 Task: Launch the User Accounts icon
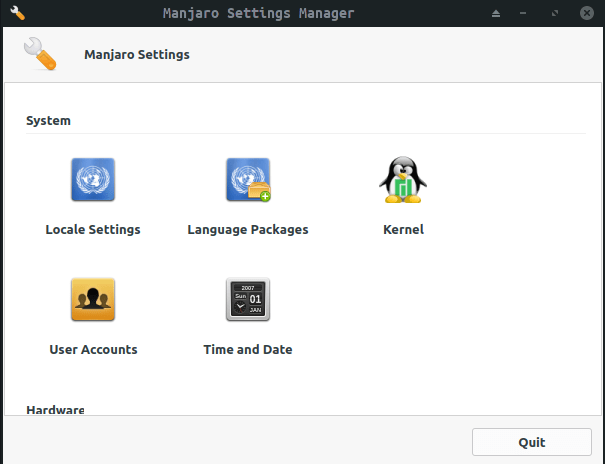(x=93, y=300)
